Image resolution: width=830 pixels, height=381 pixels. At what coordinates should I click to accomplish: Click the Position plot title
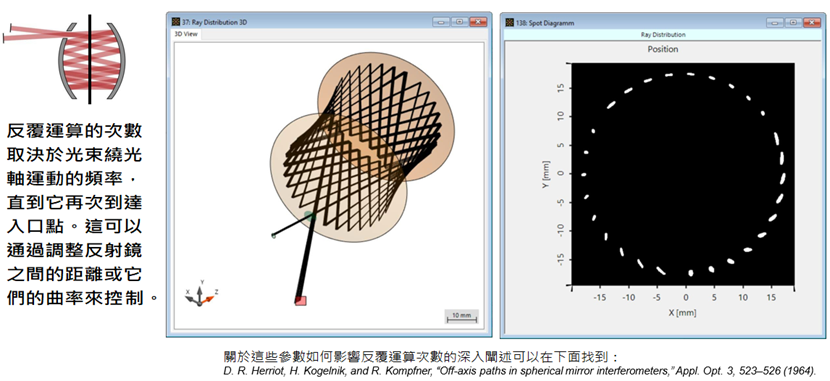(x=663, y=49)
